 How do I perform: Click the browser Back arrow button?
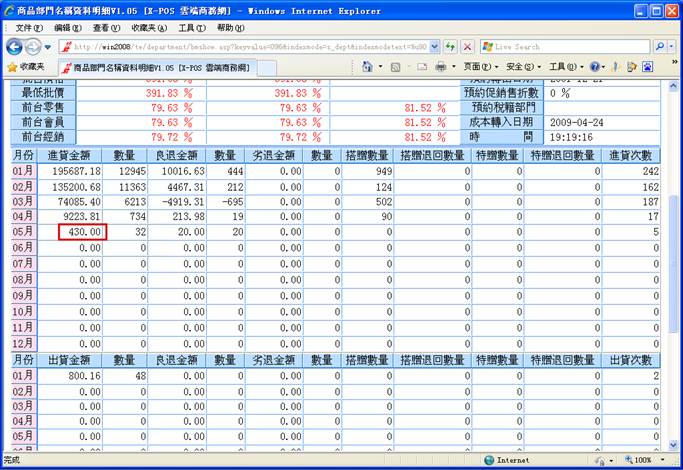point(15,47)
